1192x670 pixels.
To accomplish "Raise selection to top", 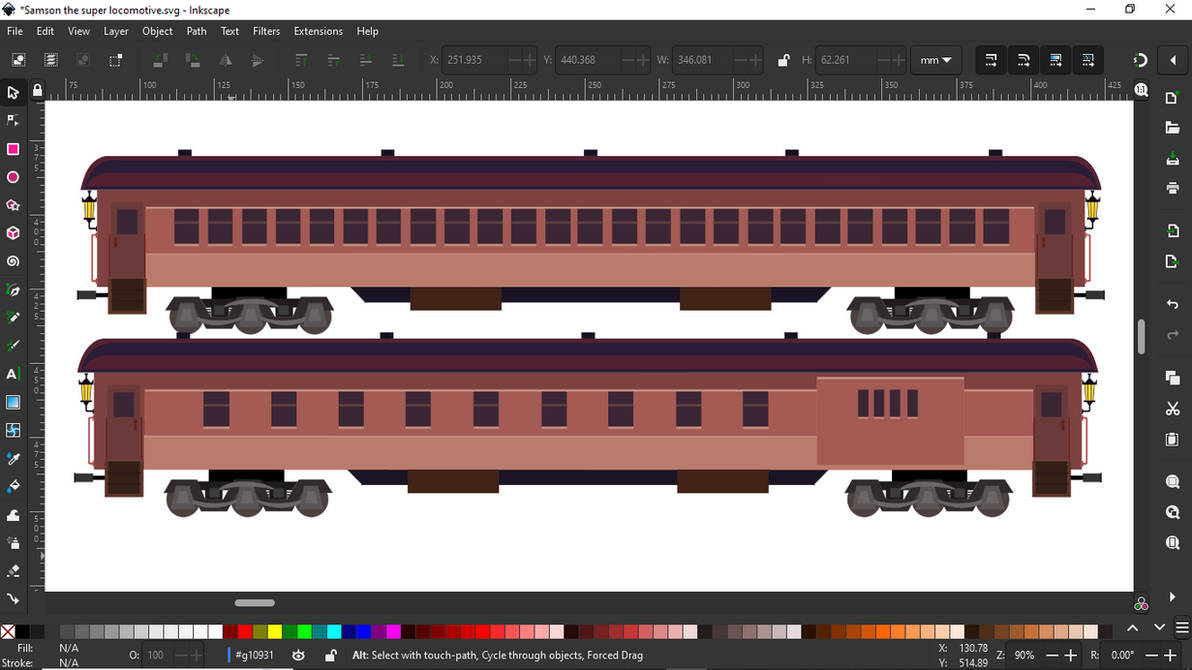I will [301, 60].
